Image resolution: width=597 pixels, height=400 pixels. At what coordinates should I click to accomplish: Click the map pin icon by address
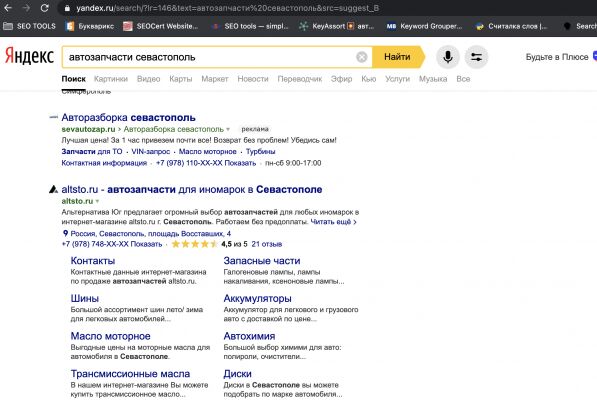[65, 233]
